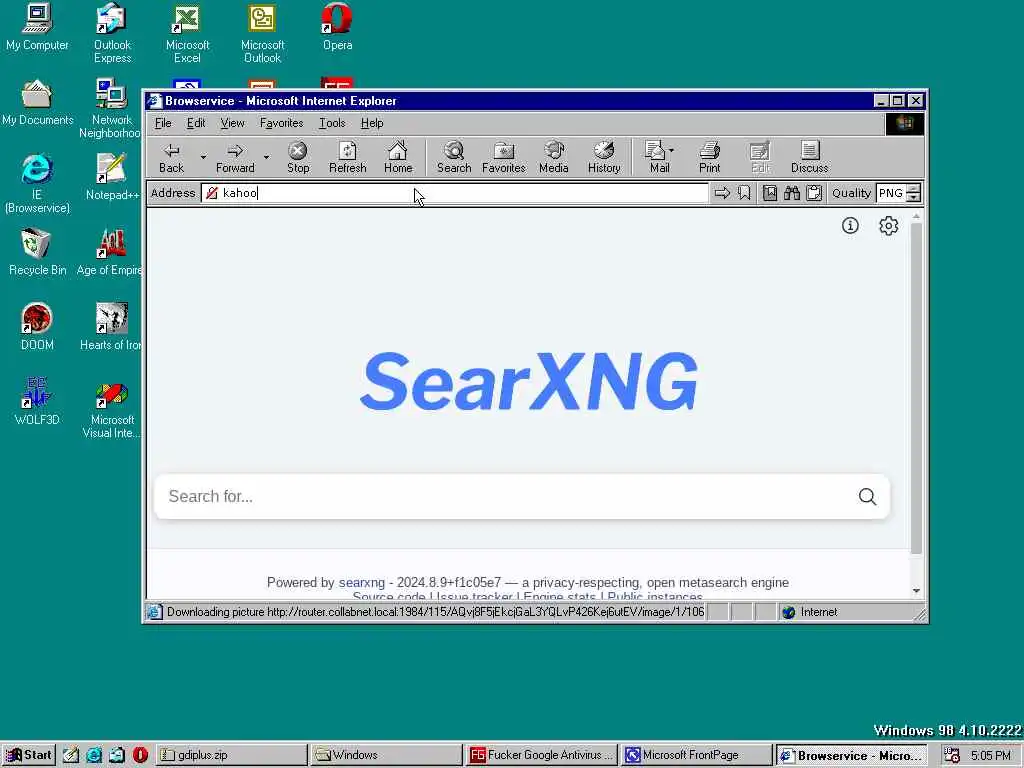Open the Media toolbar button
1024x768 pixels.
tap(554, 157)
